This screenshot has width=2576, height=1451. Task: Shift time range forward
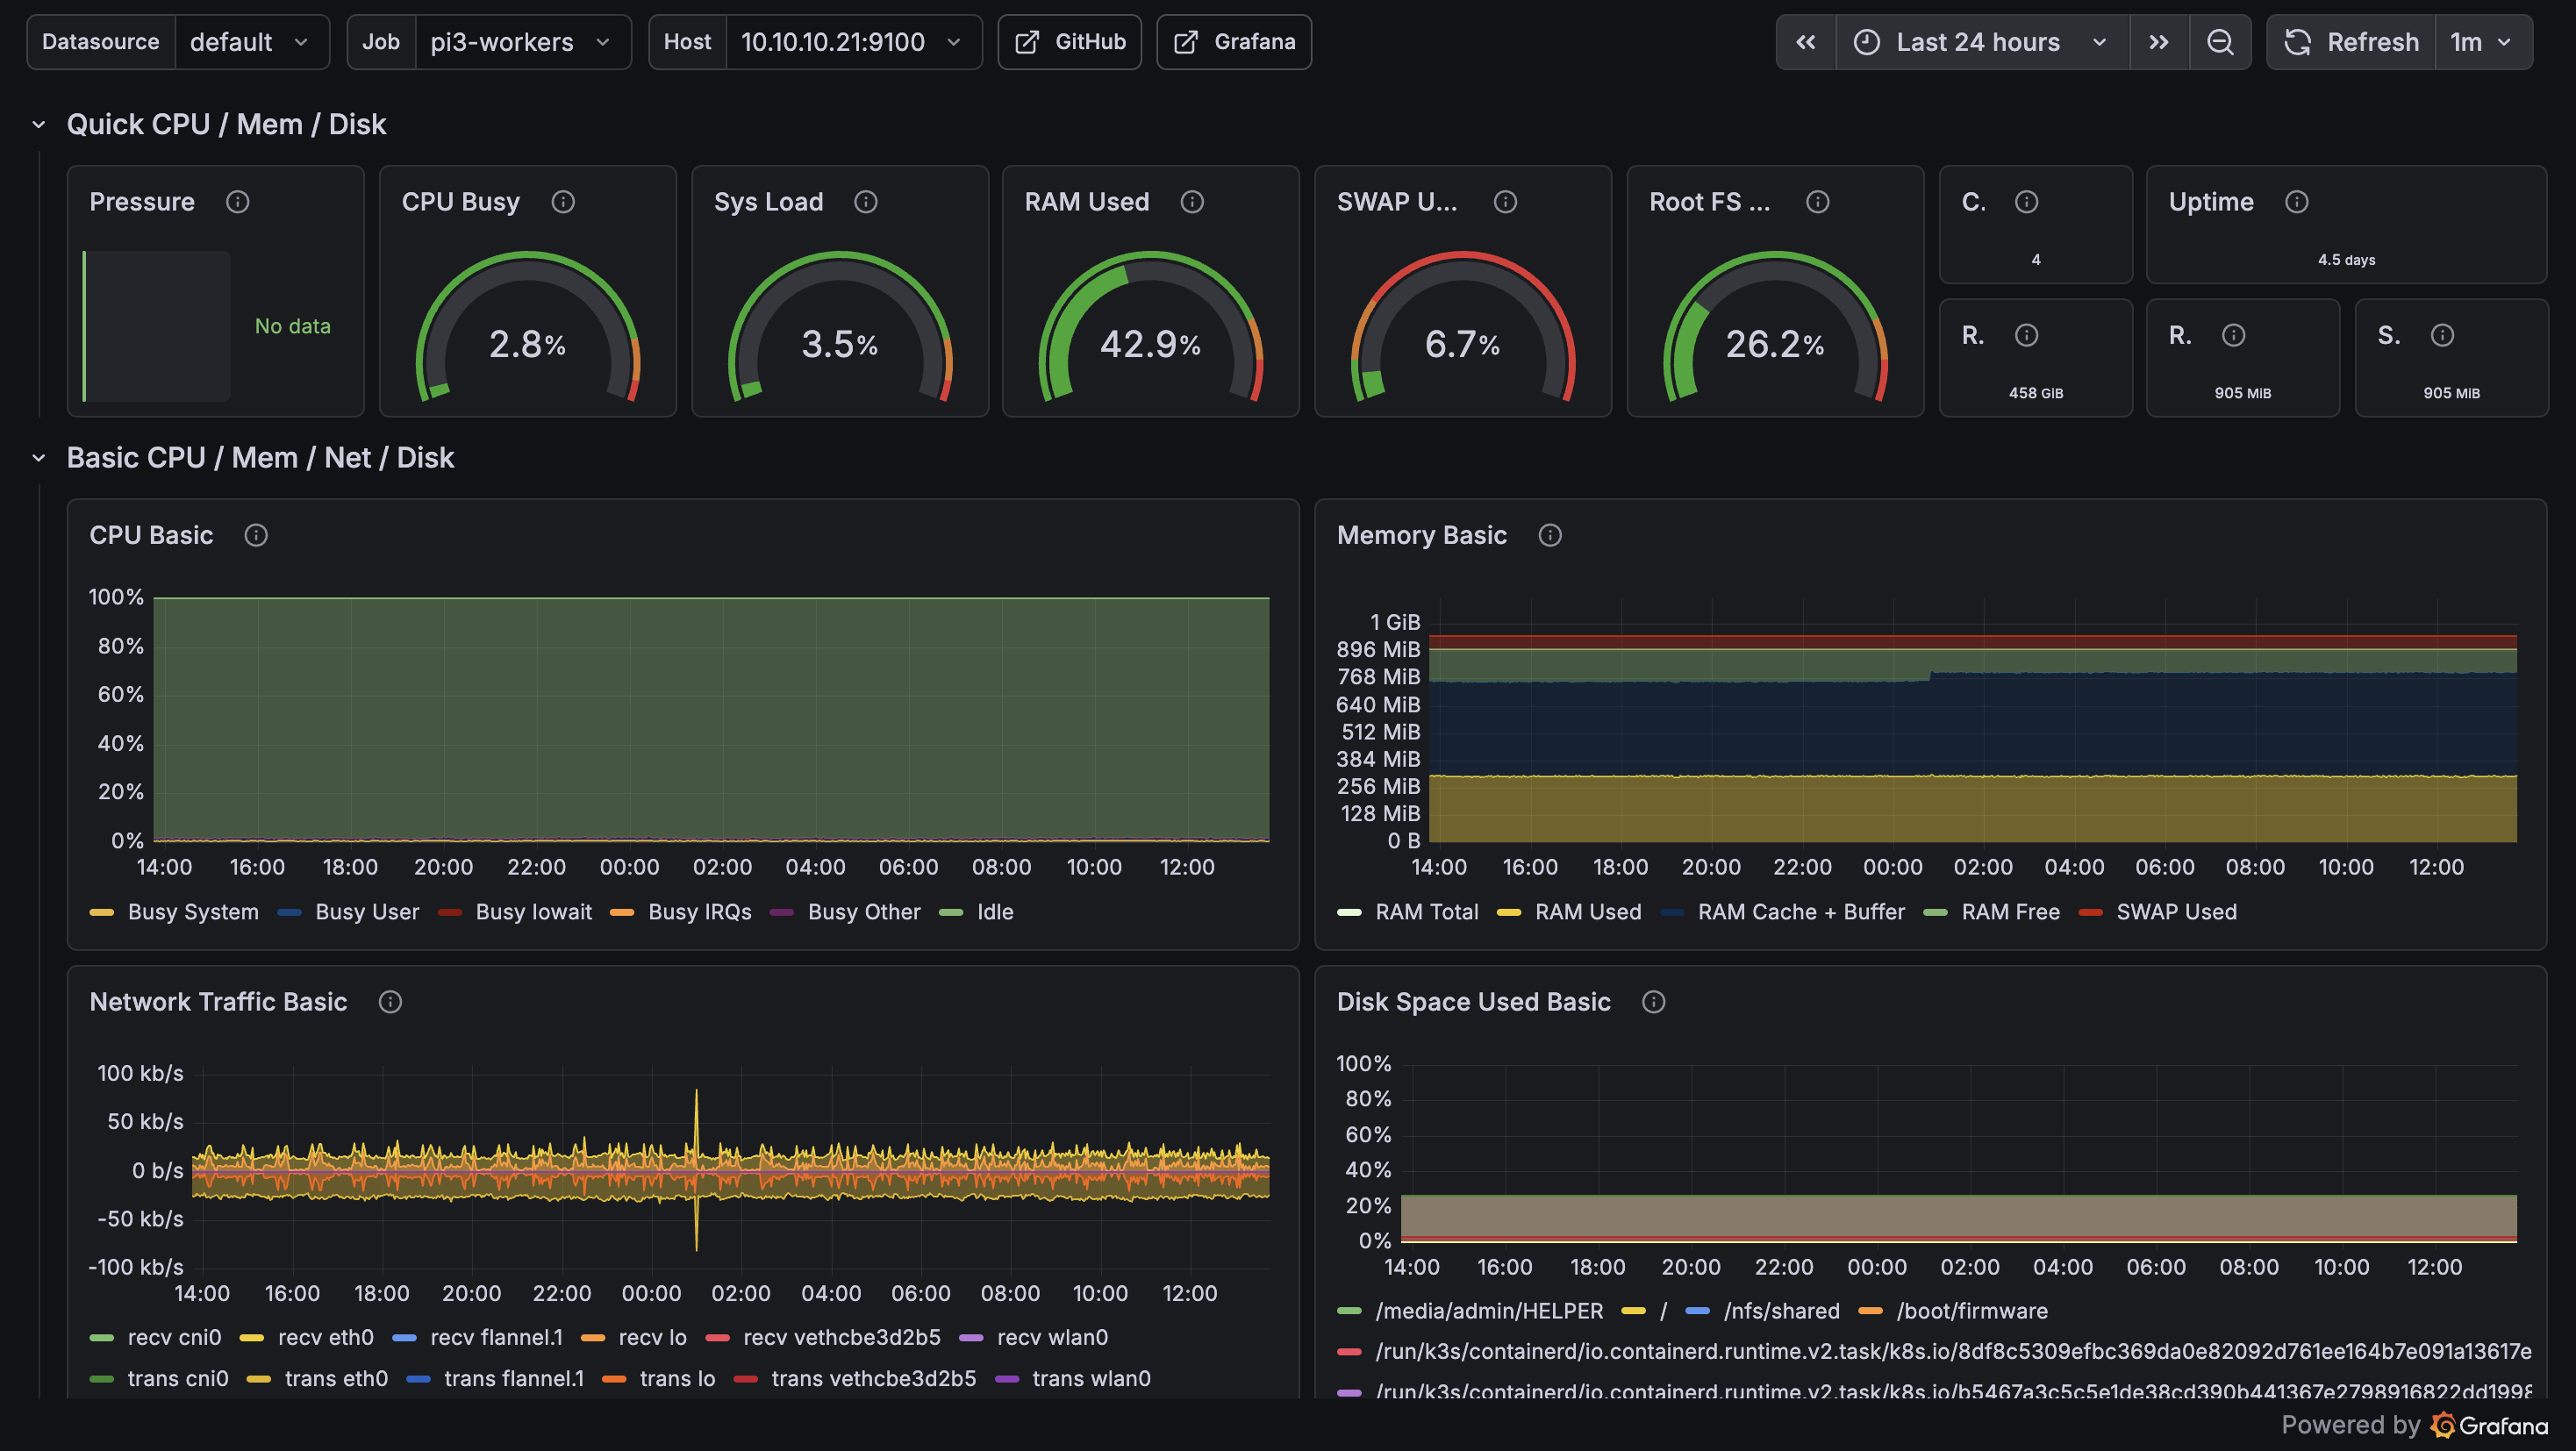pyautogui.click(x=2159, y=42)
